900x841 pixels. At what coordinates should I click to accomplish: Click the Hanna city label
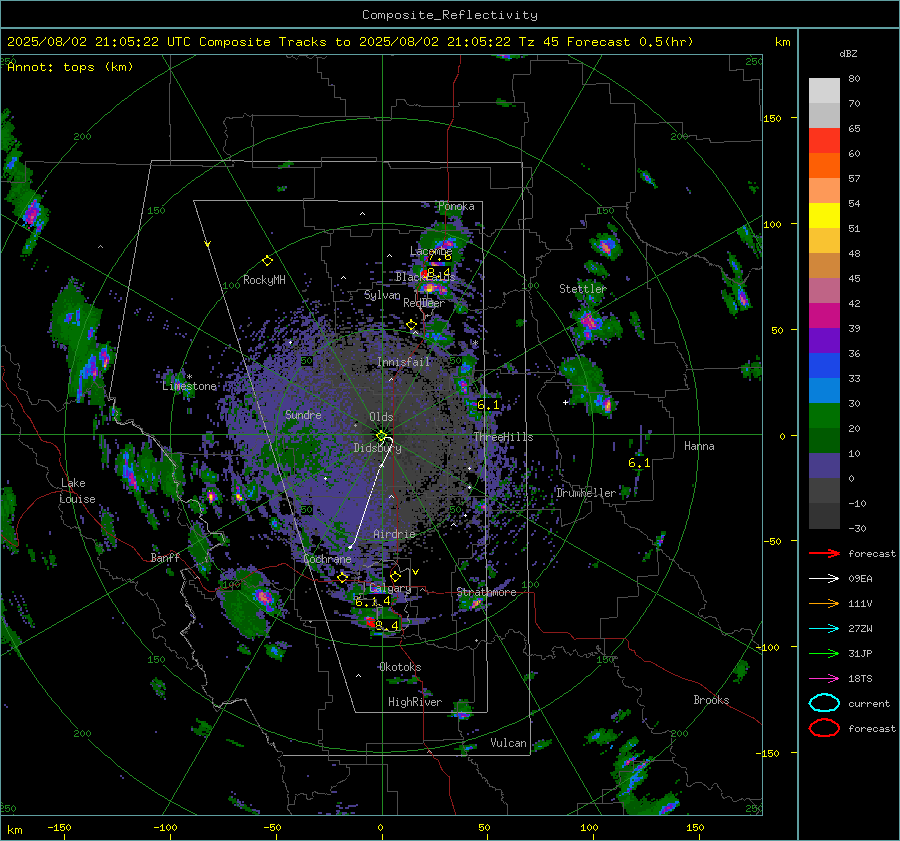point(699,446)
